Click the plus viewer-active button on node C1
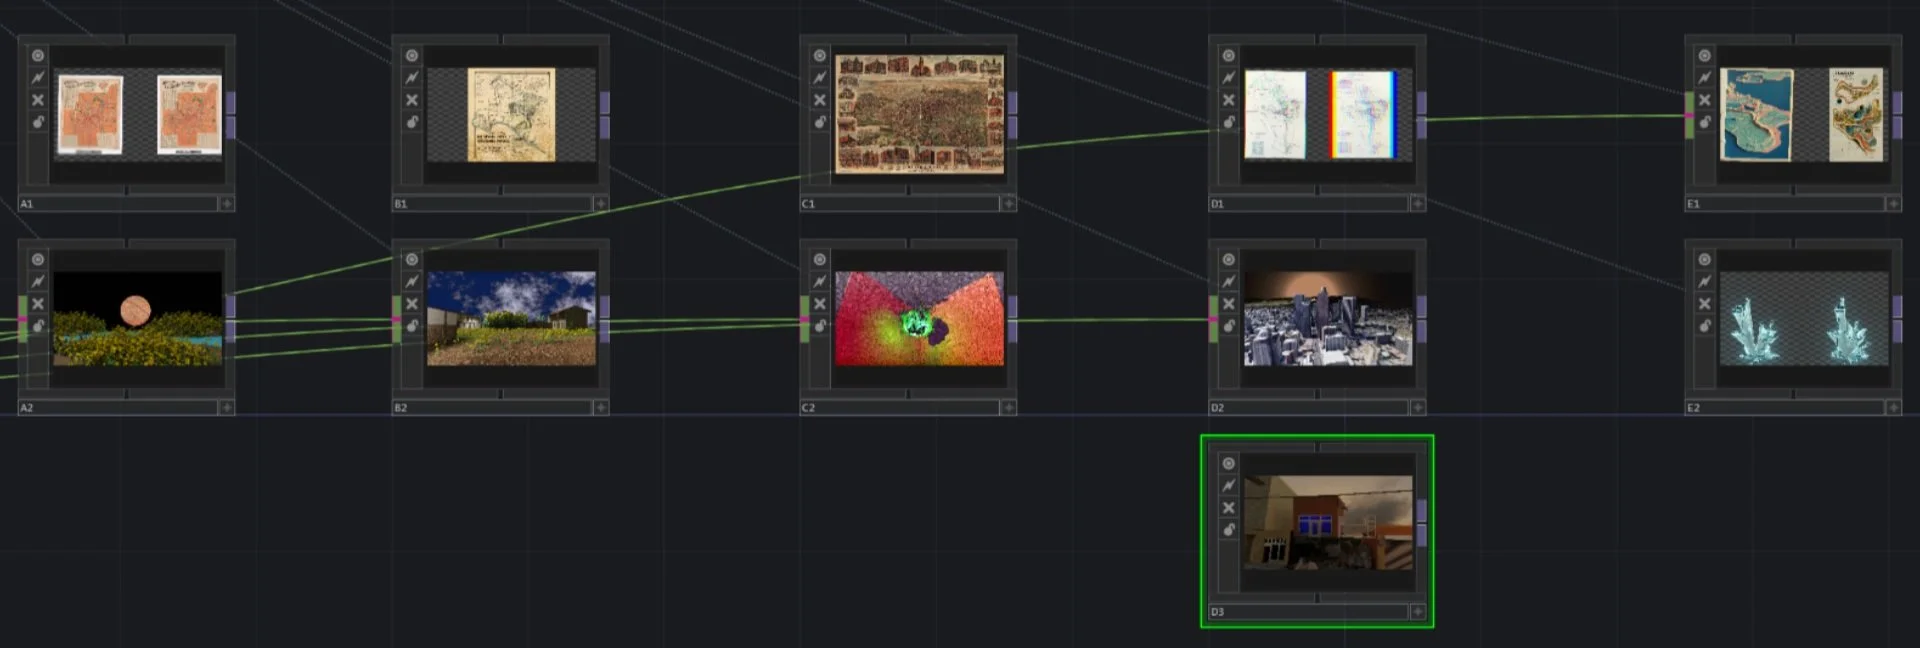 [x=1009, y=204]
